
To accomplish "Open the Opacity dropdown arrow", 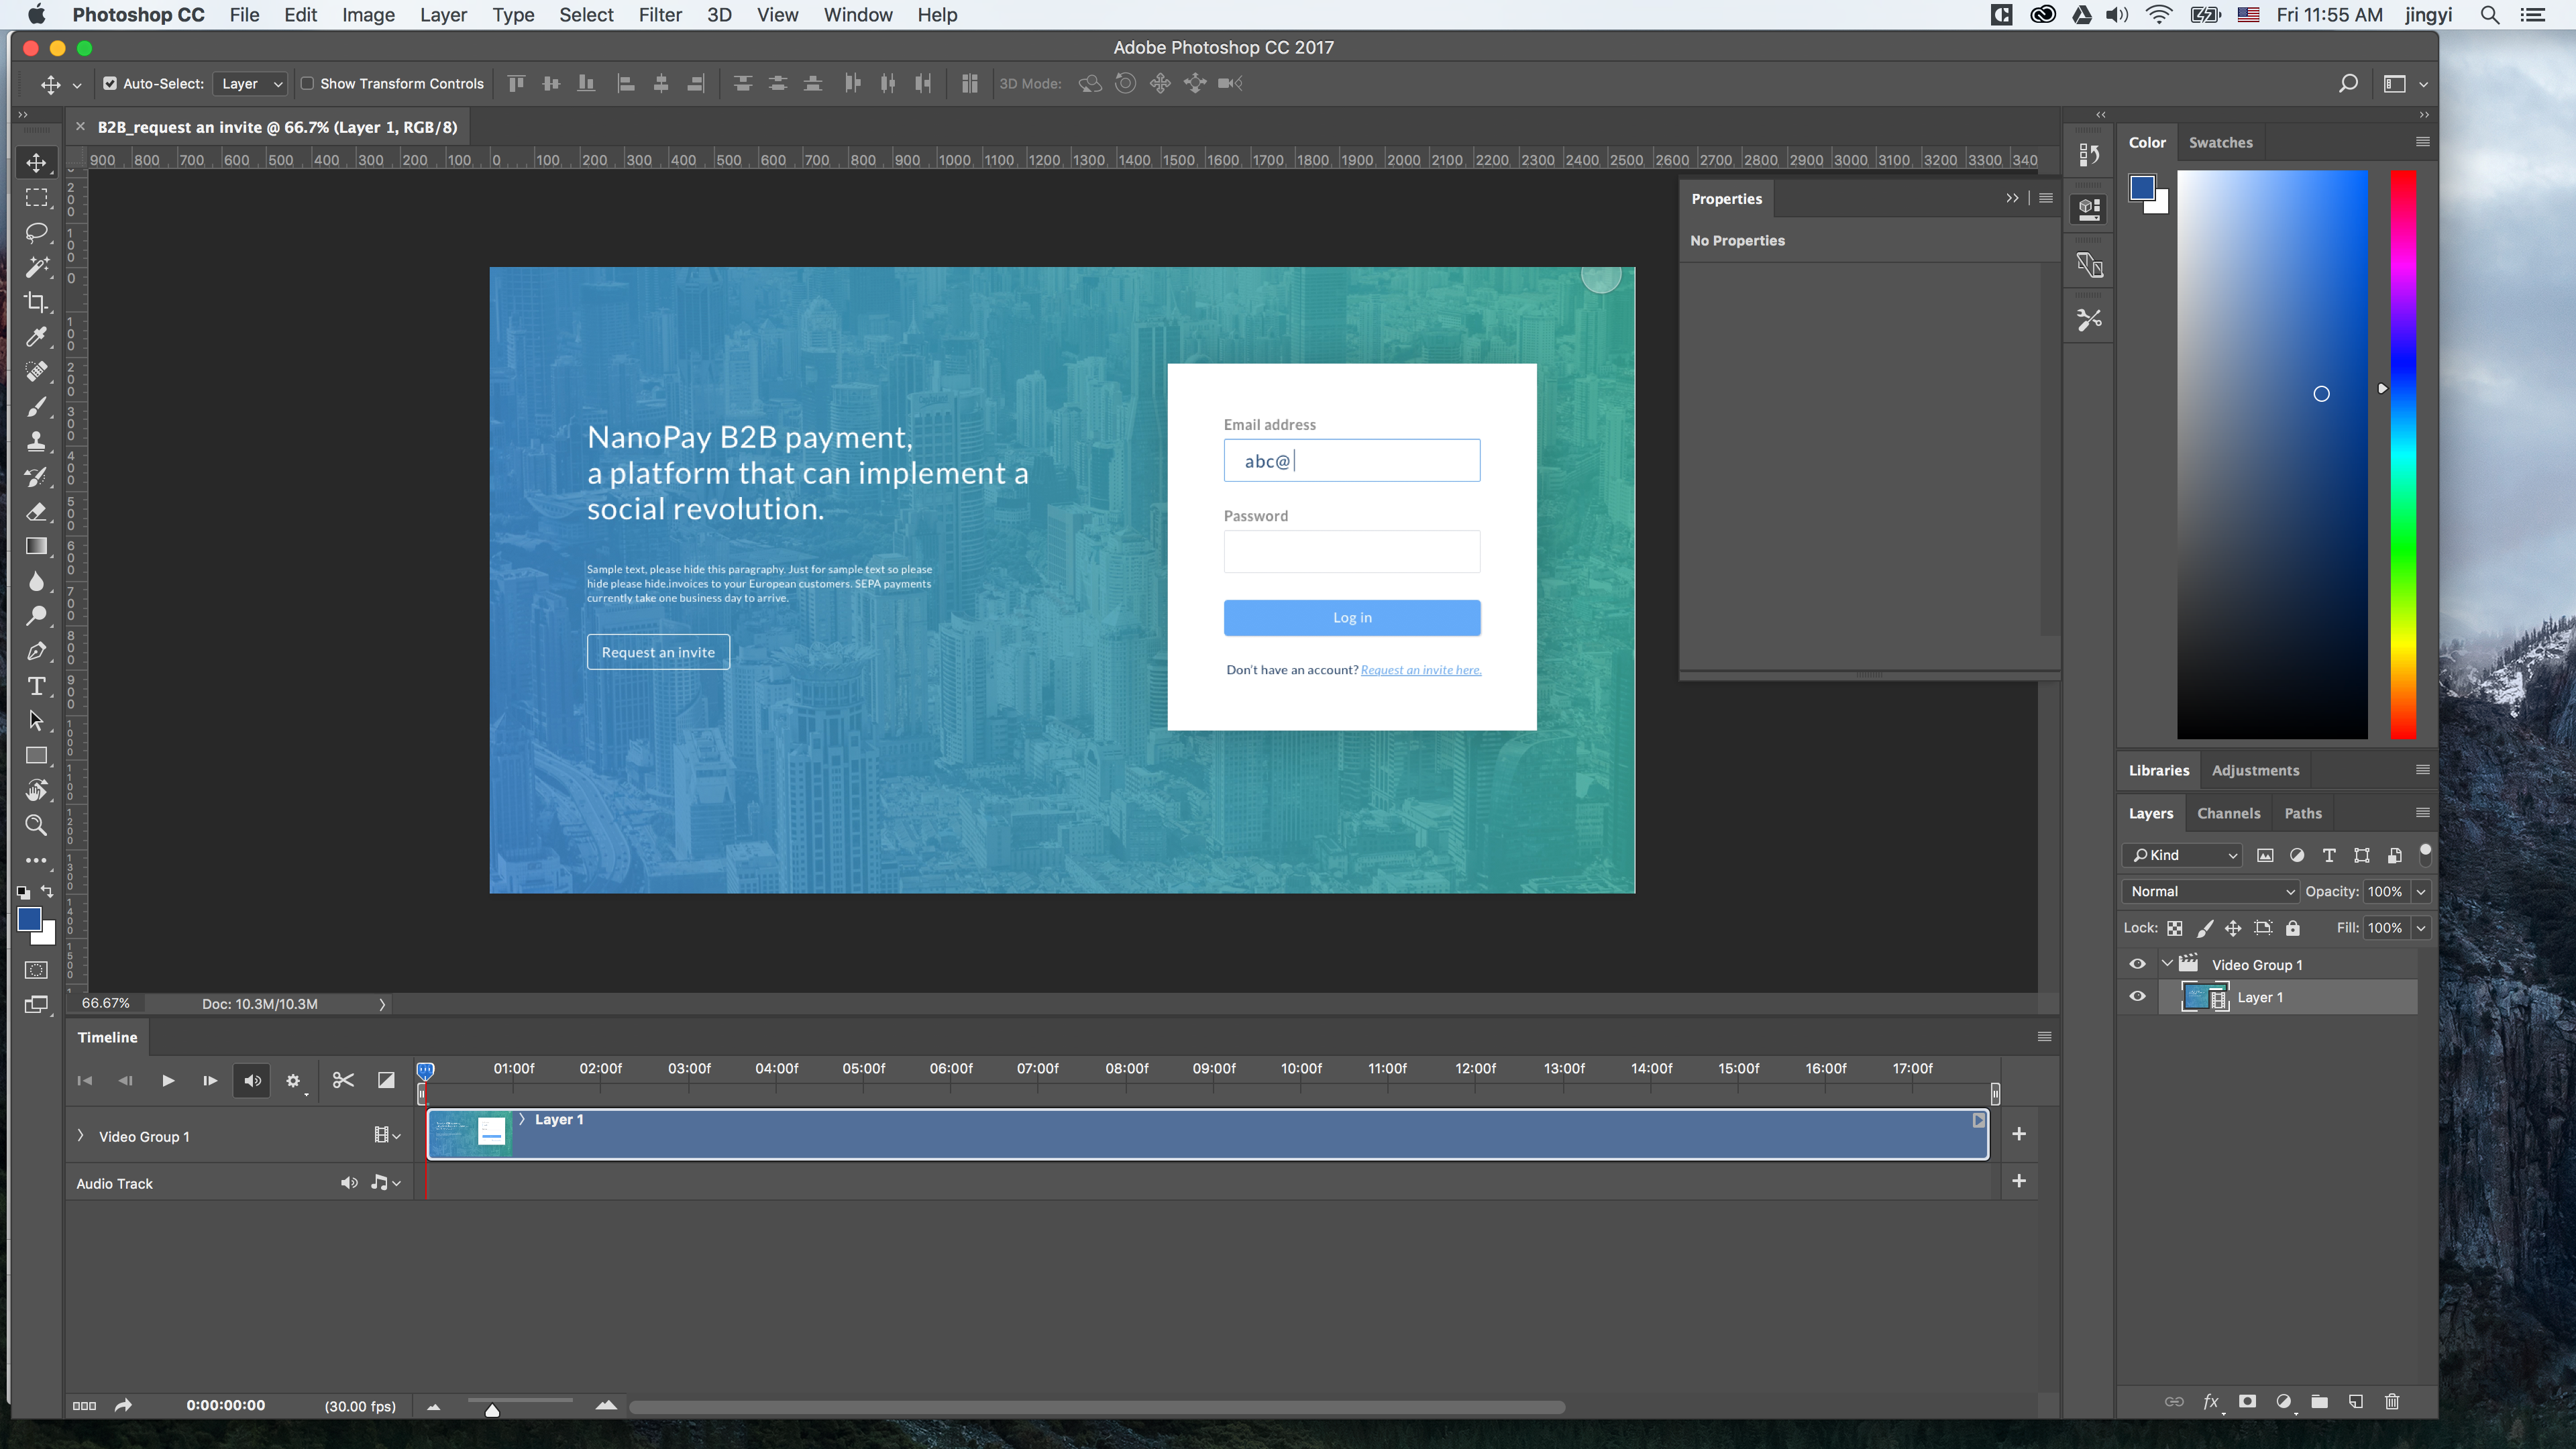I will tap(2421, 891).
